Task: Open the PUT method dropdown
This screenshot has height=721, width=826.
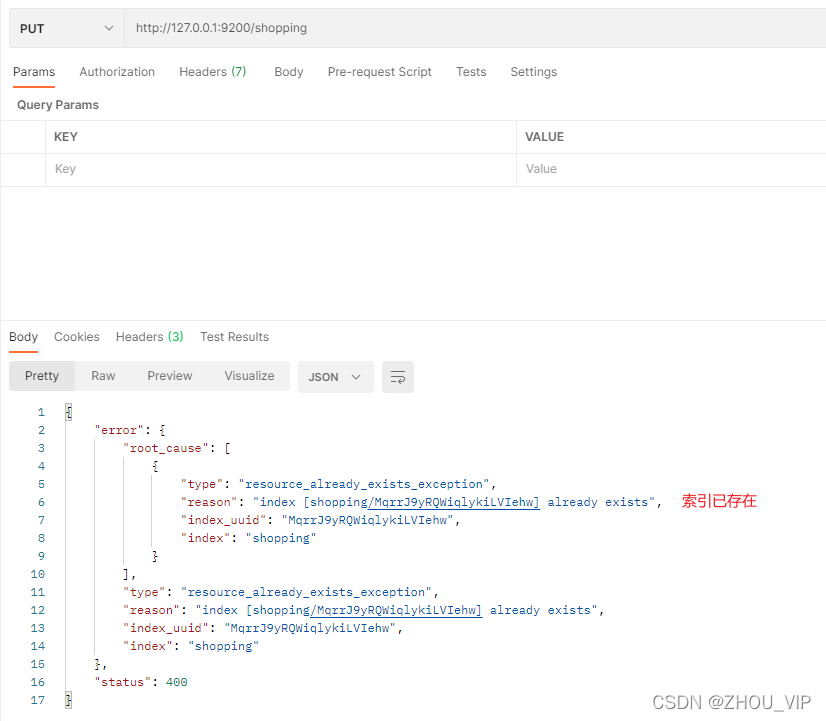Action: [67, 28]
